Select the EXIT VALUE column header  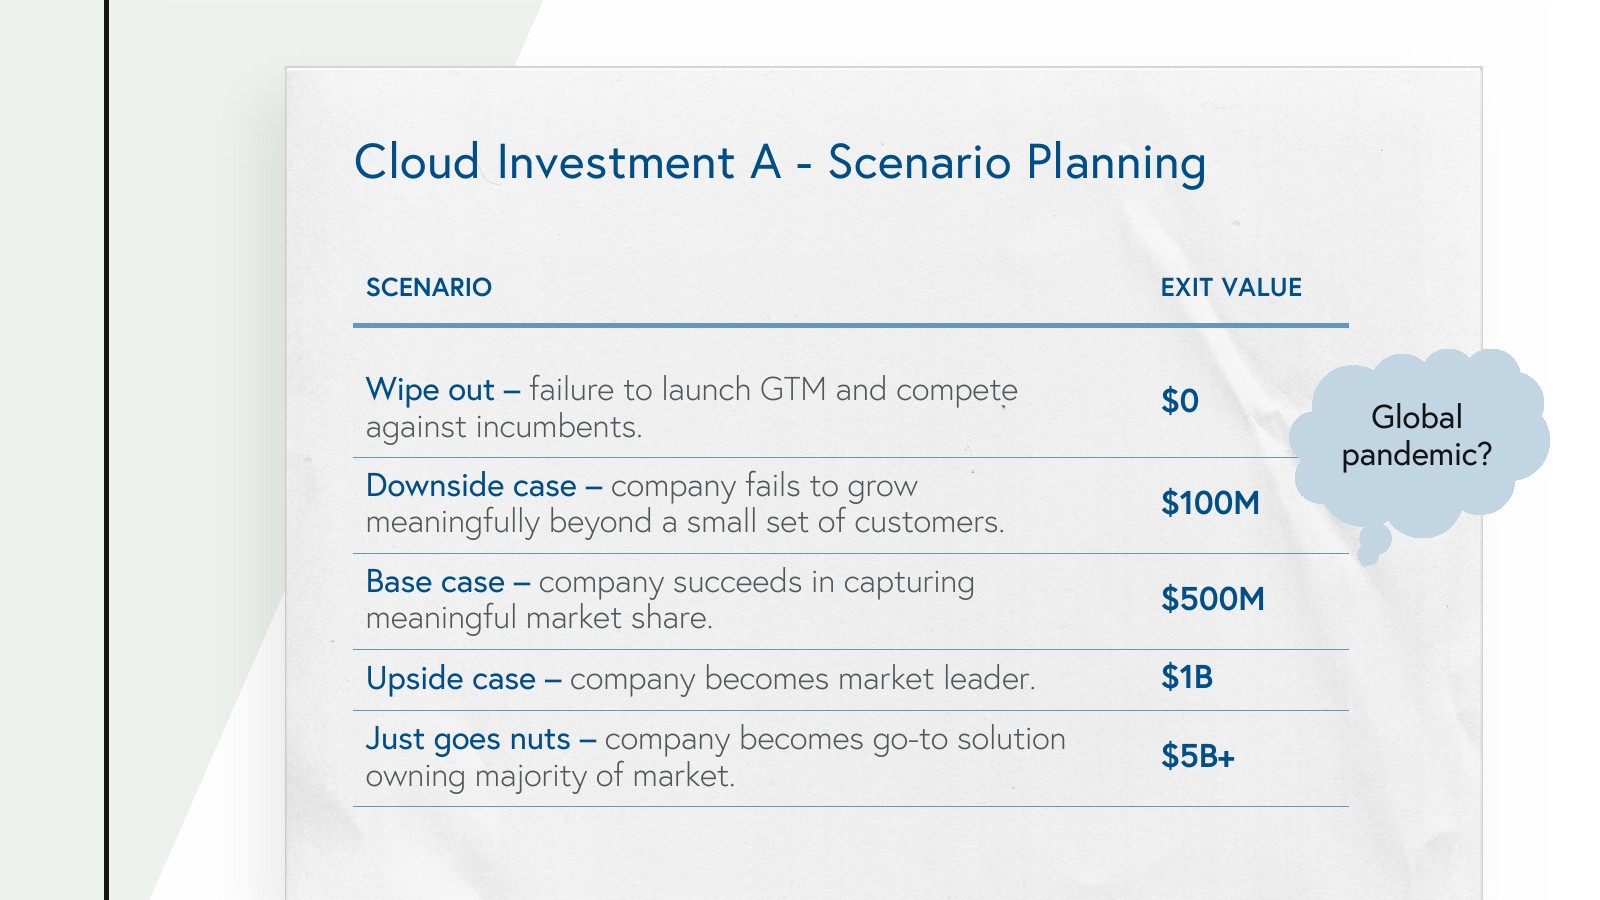click(x=1230, y=288)
